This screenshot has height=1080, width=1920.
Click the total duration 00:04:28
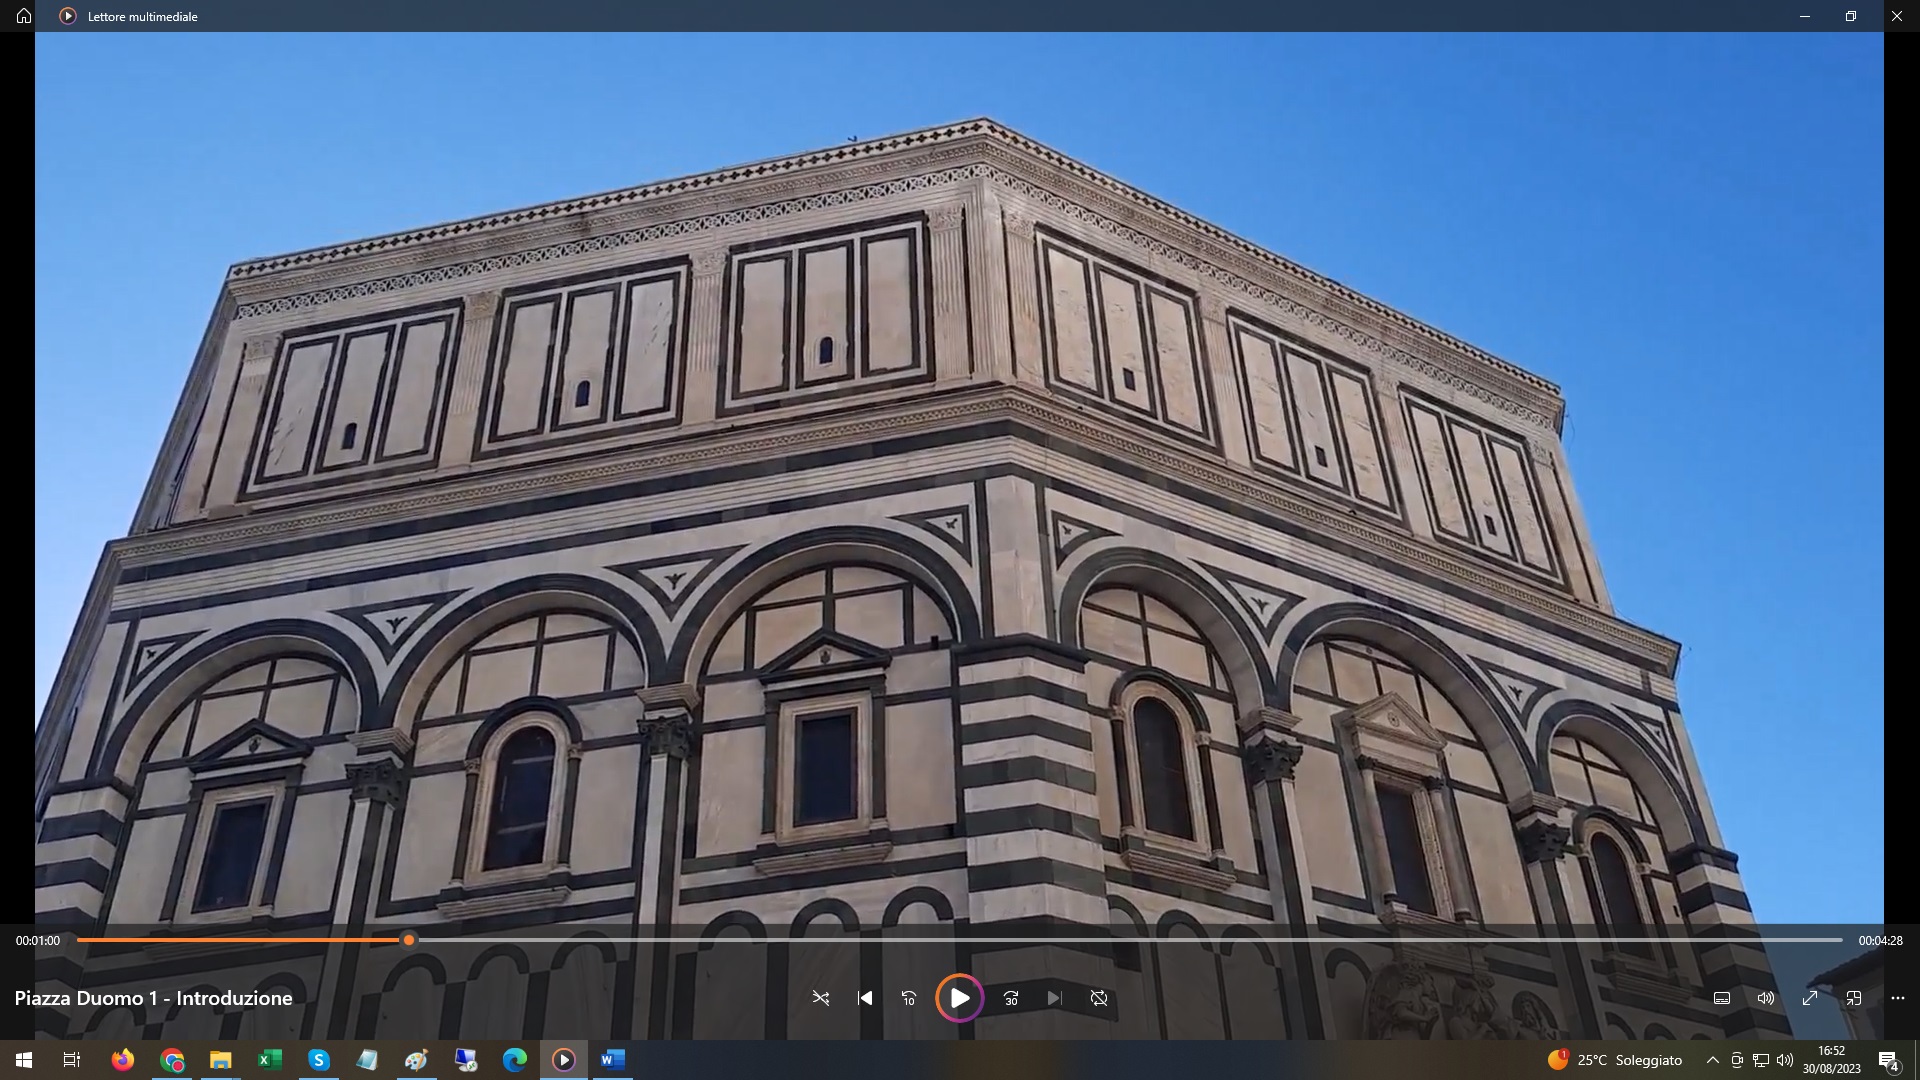[1881, 941]
